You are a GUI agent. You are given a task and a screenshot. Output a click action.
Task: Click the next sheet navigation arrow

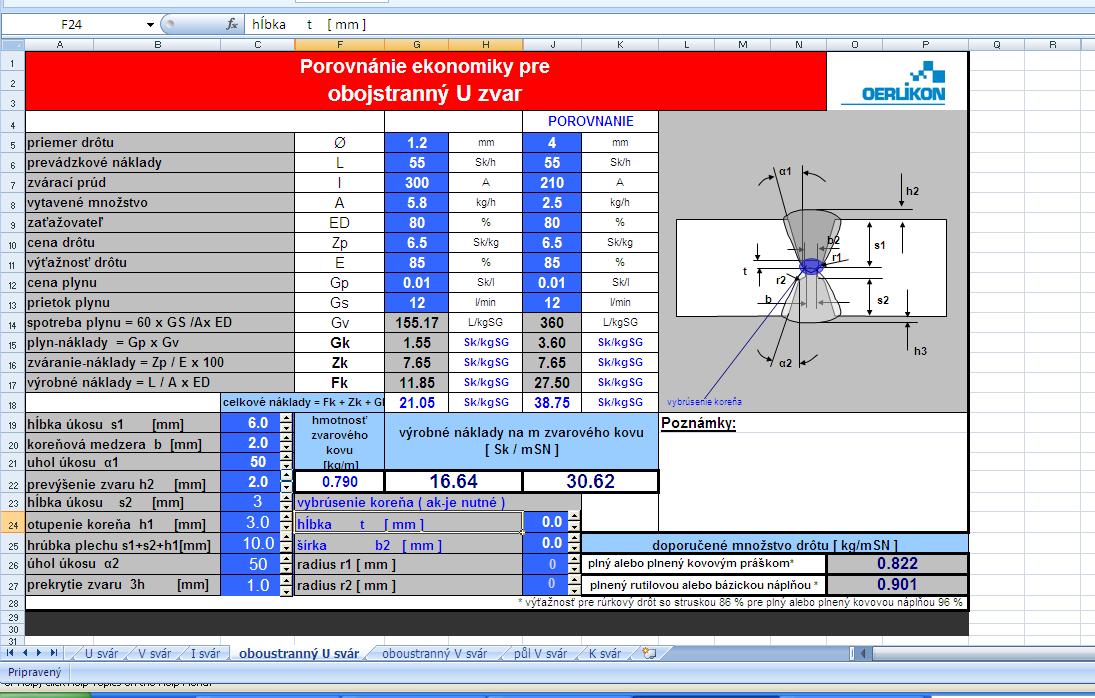[x=40, y=653]
